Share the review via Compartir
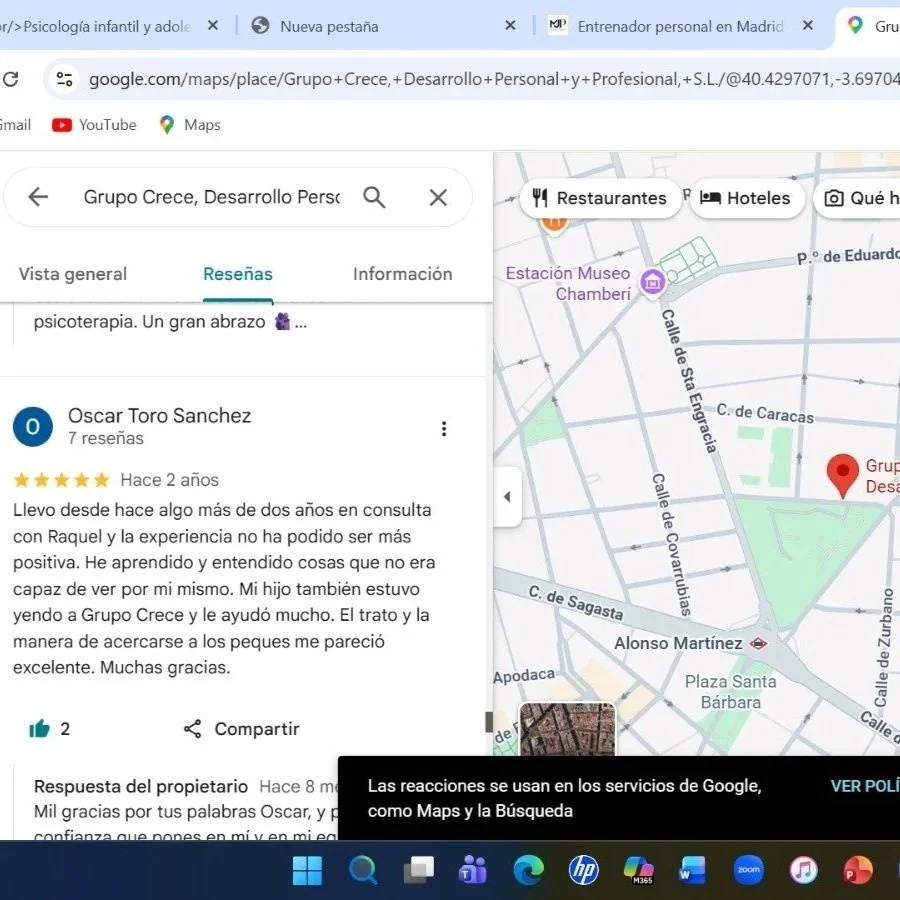This screenshot has width=900, height=900. (x=242, y=729)
